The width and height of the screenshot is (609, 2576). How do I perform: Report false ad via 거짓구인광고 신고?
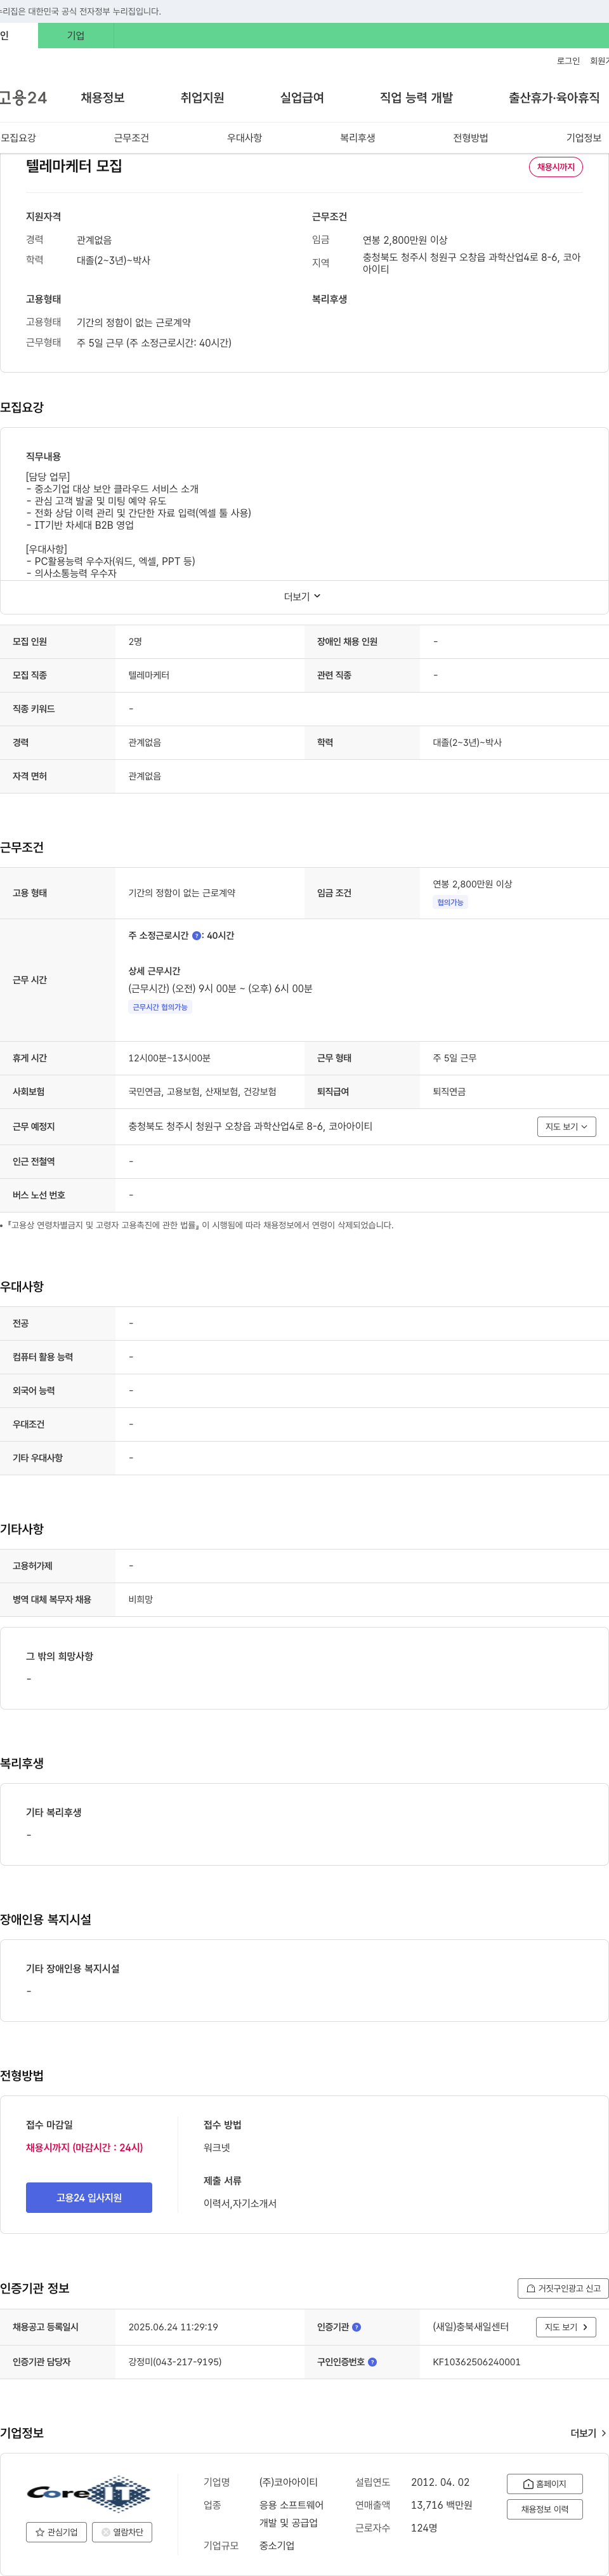pyautogui.click(x=563, y=2288)
